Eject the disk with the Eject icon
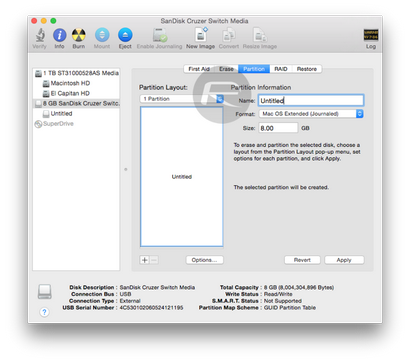This screenshot has height=362, width=410. click(x=125, y=35)
